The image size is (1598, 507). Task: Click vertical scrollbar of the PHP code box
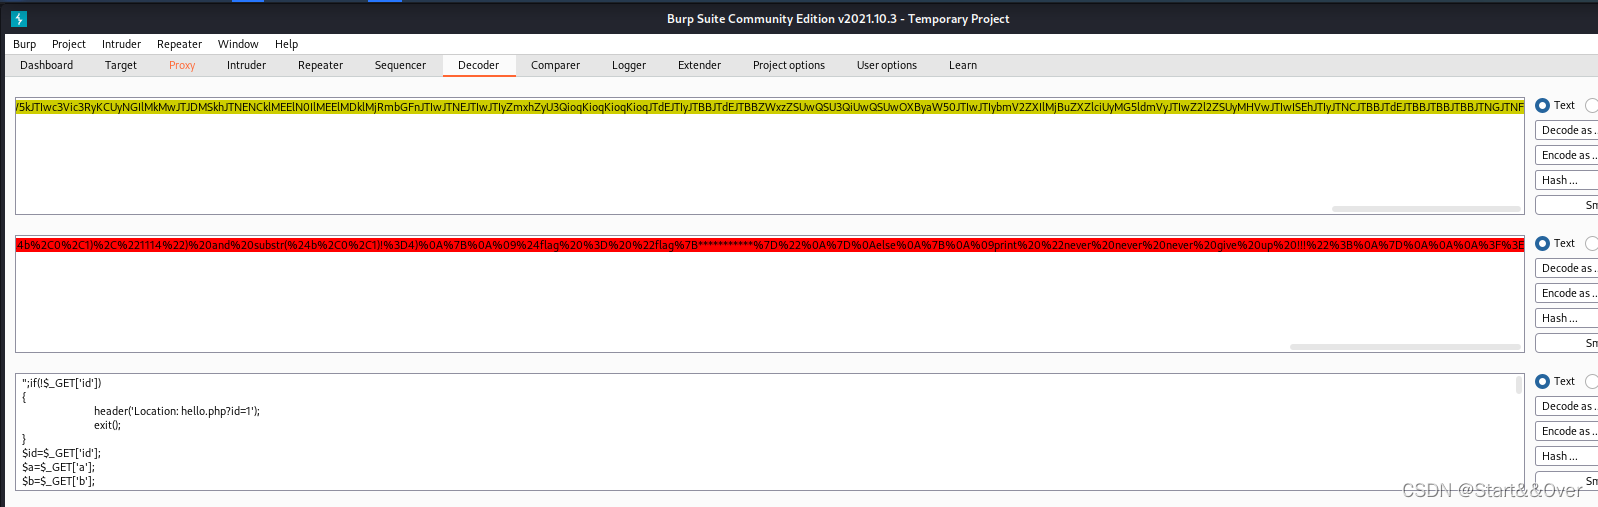point(1519,385)
